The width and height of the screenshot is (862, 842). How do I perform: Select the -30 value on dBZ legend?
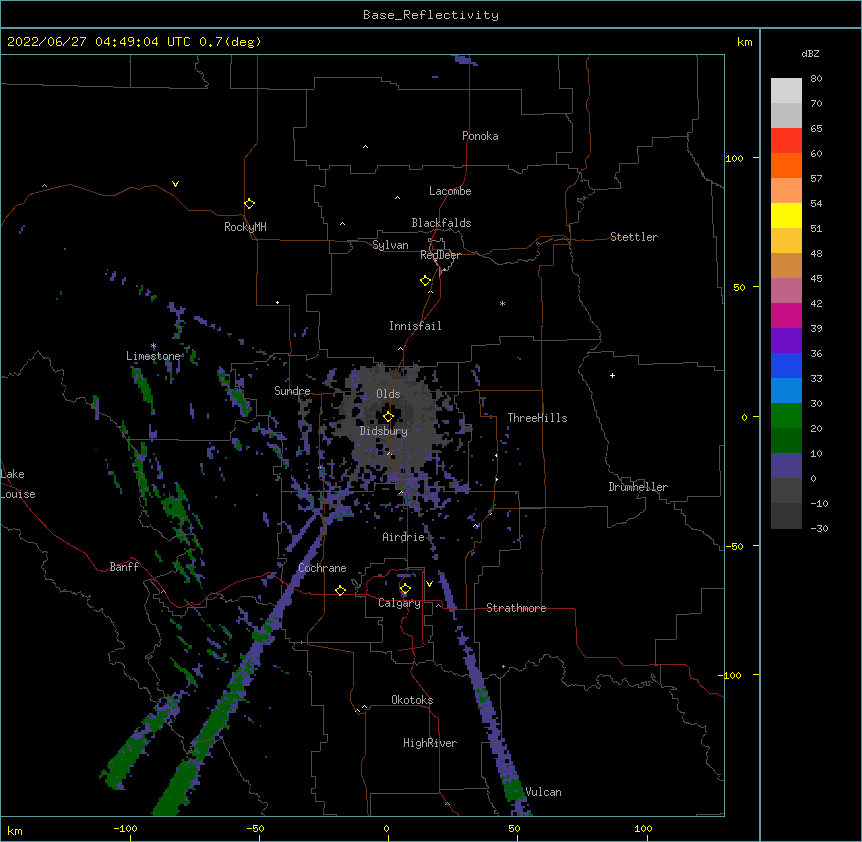[819, 528]
